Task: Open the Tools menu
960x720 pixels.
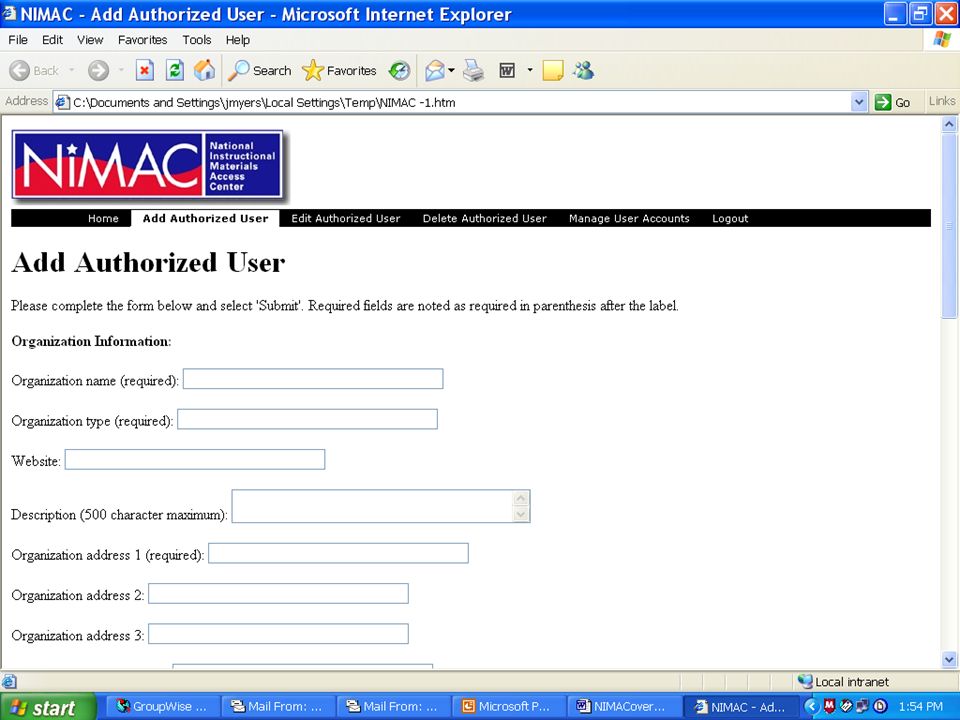Action: [197, 40]
